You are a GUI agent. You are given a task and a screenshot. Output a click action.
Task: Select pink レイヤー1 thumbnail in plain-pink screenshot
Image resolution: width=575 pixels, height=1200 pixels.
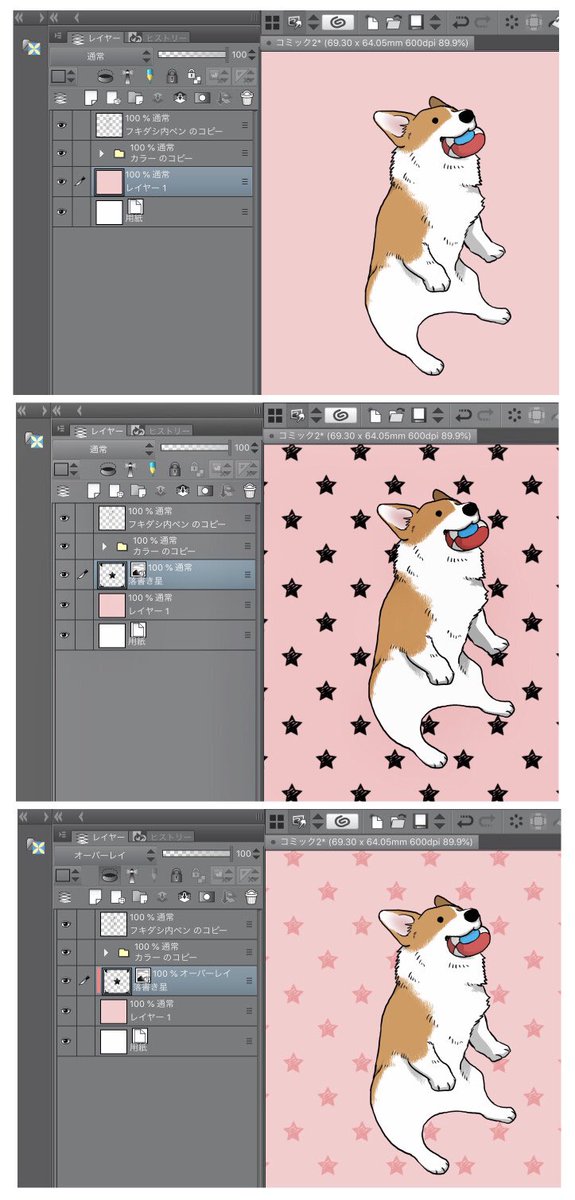(x=107, y=182)
